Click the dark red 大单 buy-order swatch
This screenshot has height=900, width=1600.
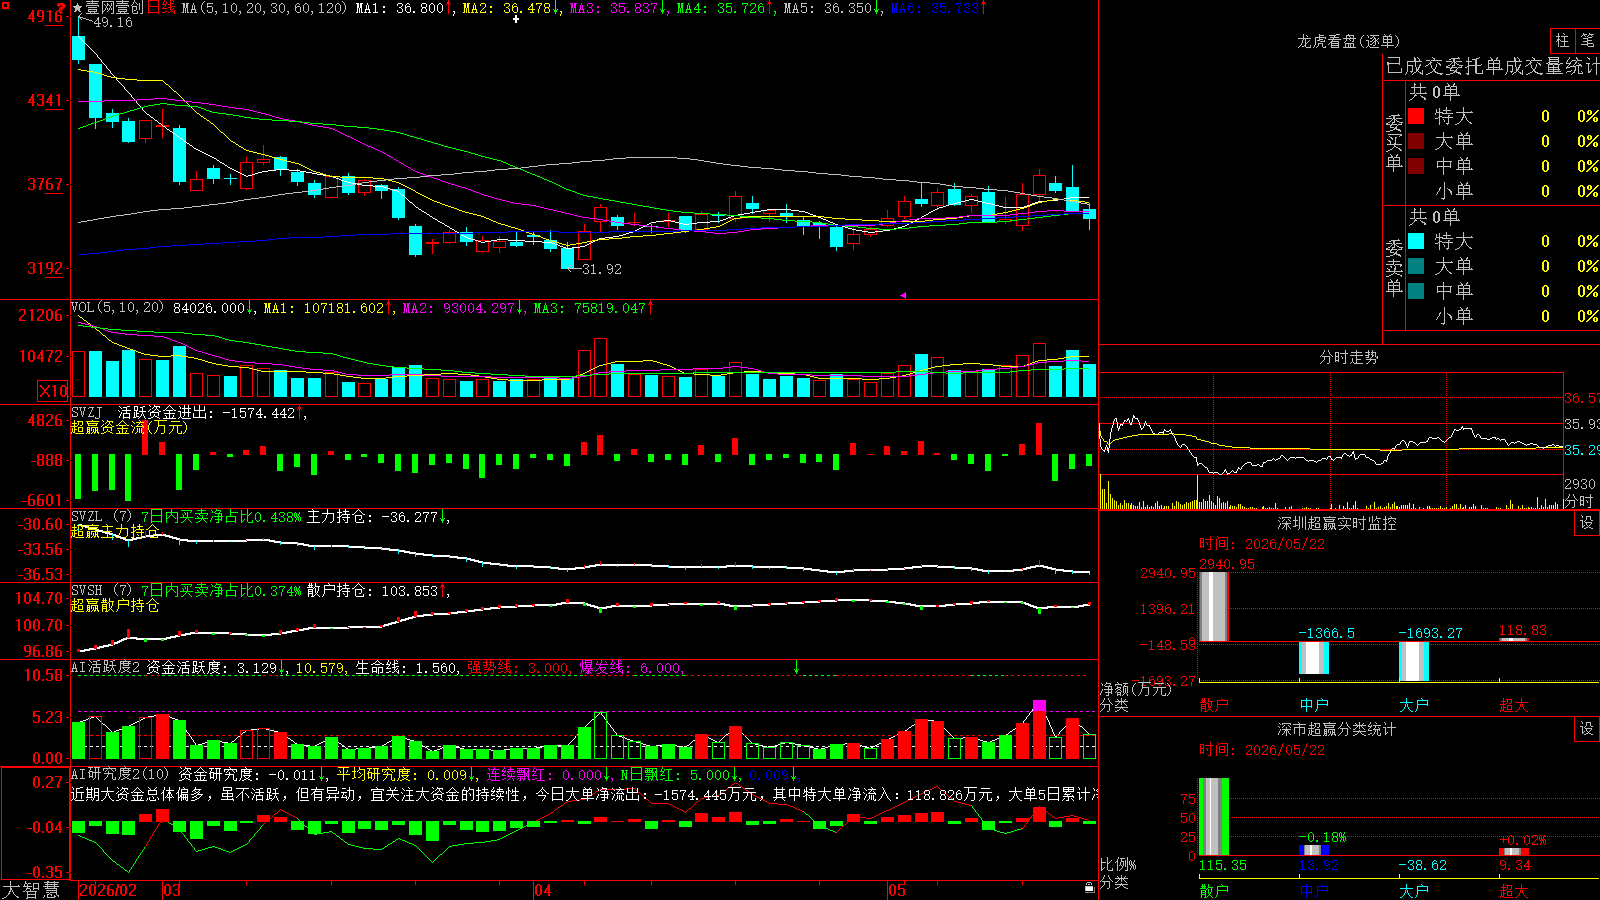coord(1416,141)
